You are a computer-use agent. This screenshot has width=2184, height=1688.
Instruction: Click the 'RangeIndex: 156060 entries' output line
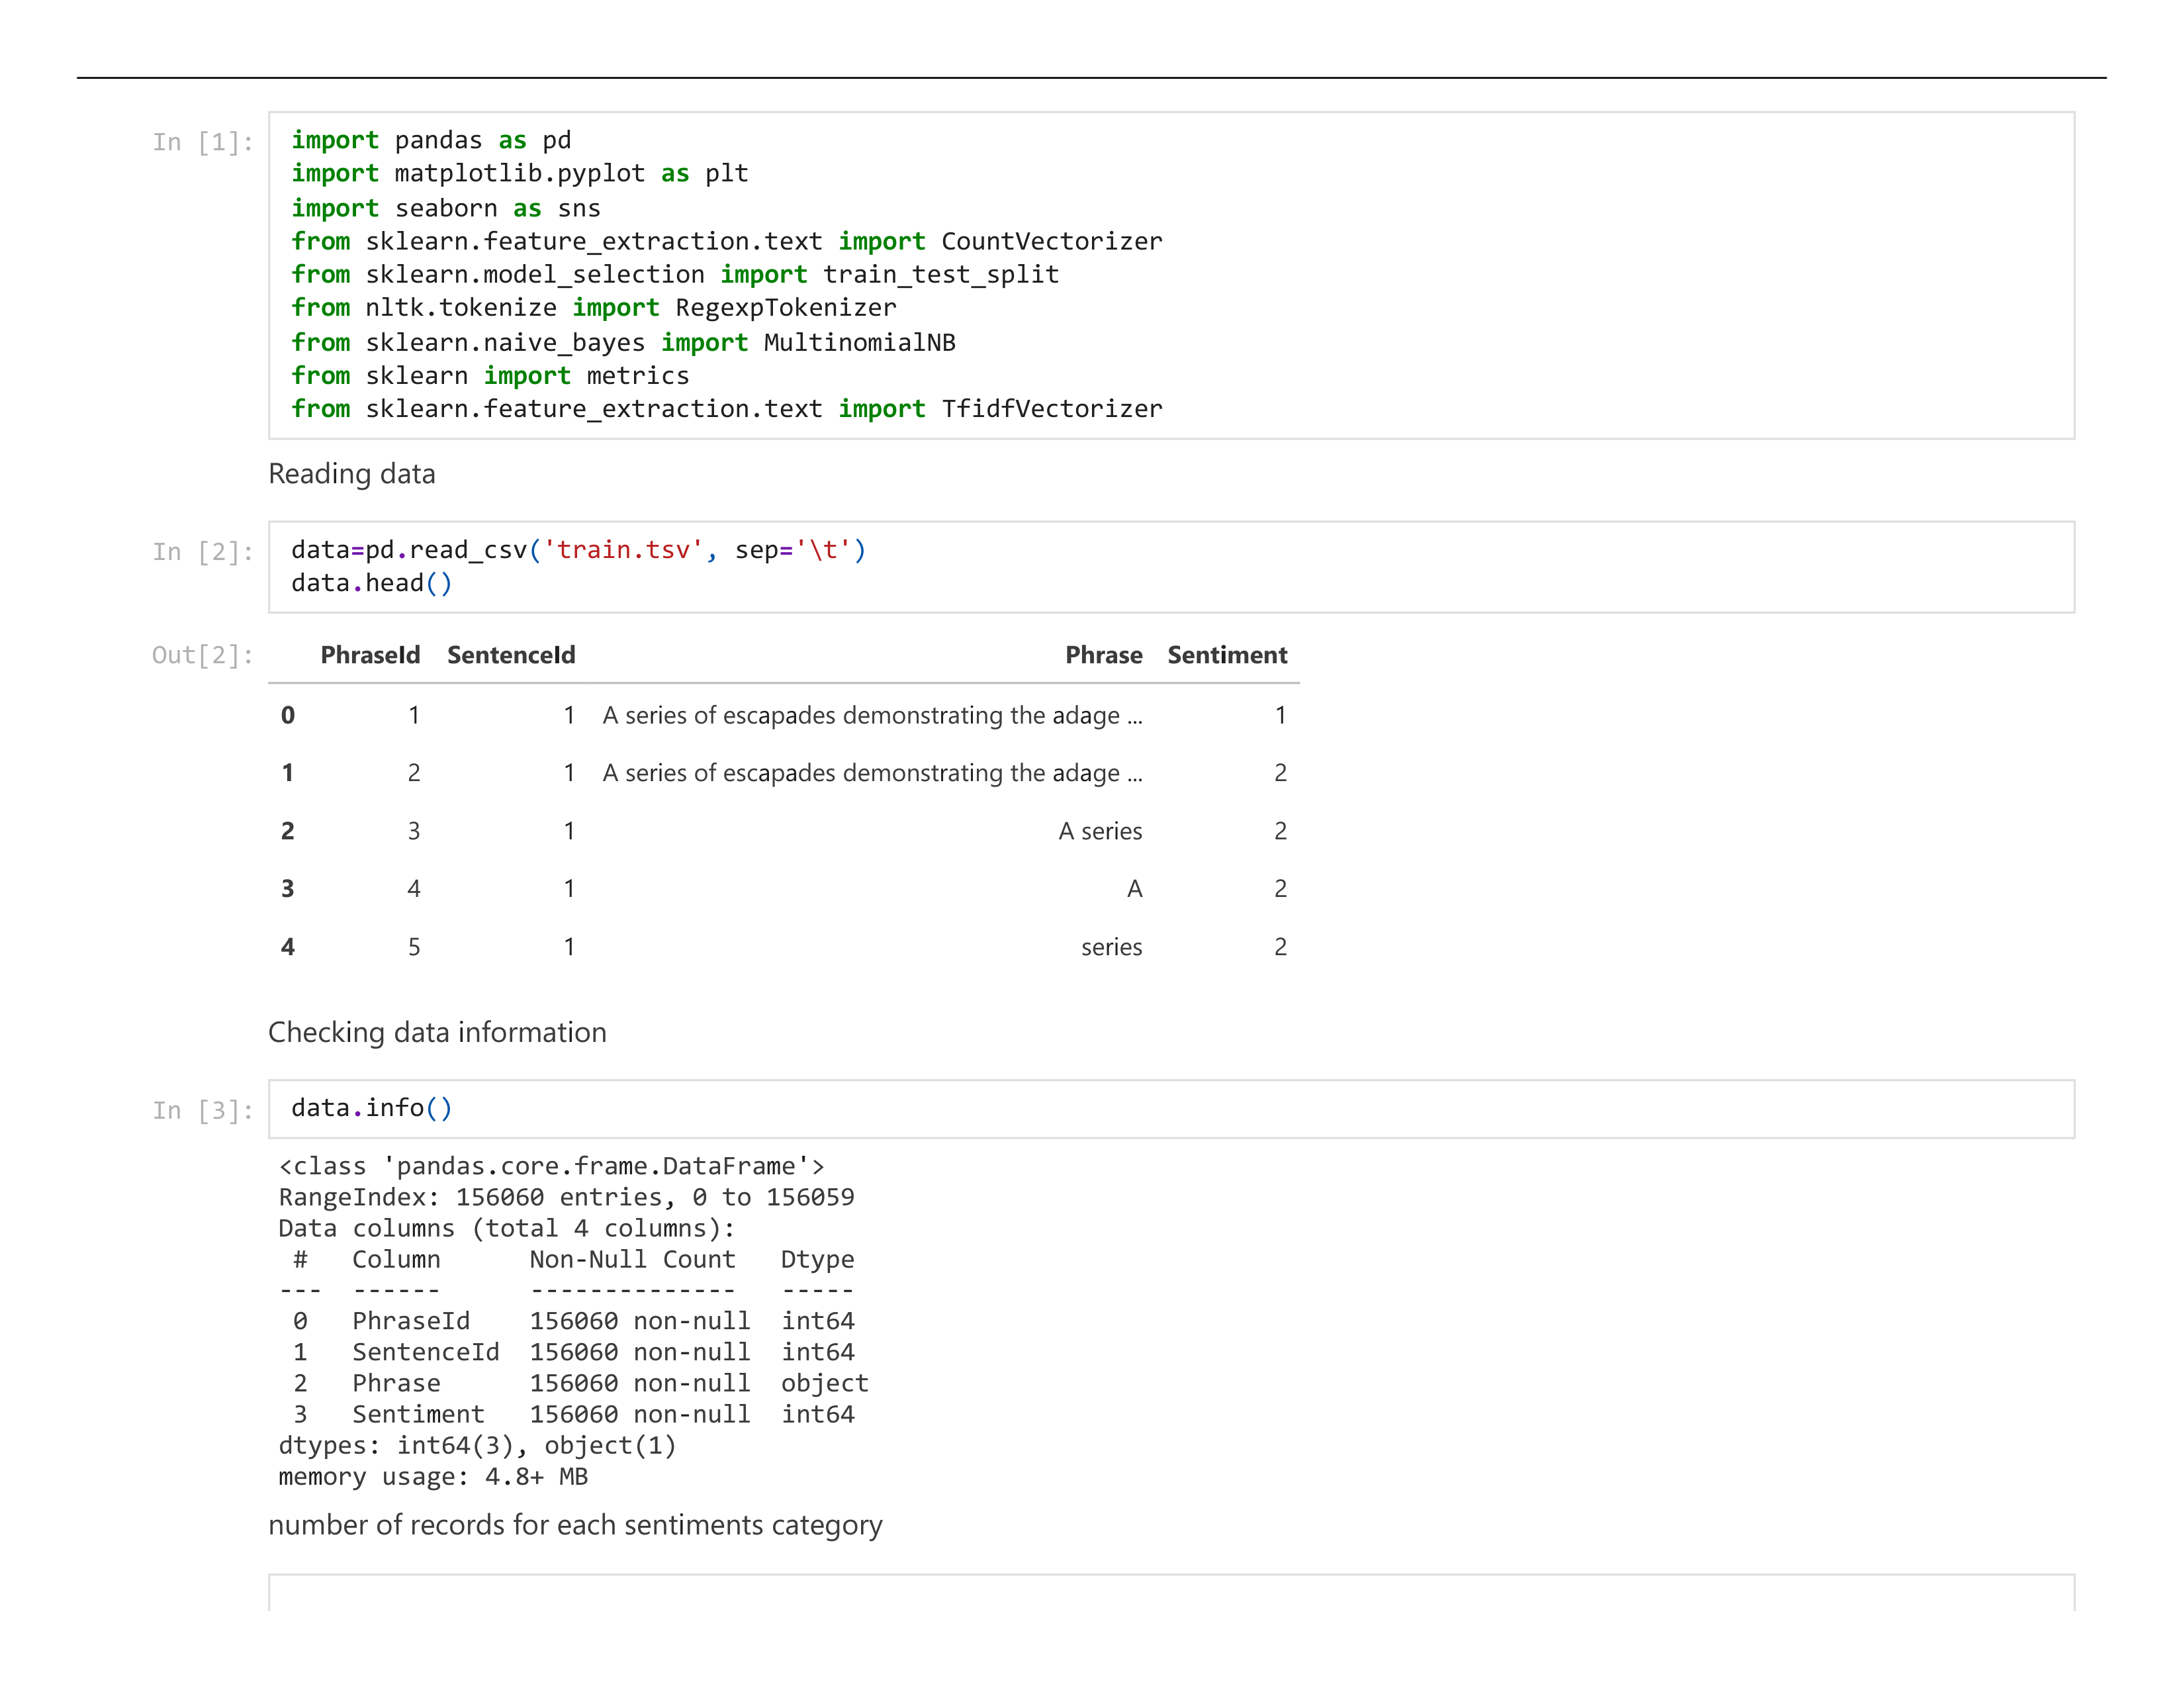(x=566, y=1197)
